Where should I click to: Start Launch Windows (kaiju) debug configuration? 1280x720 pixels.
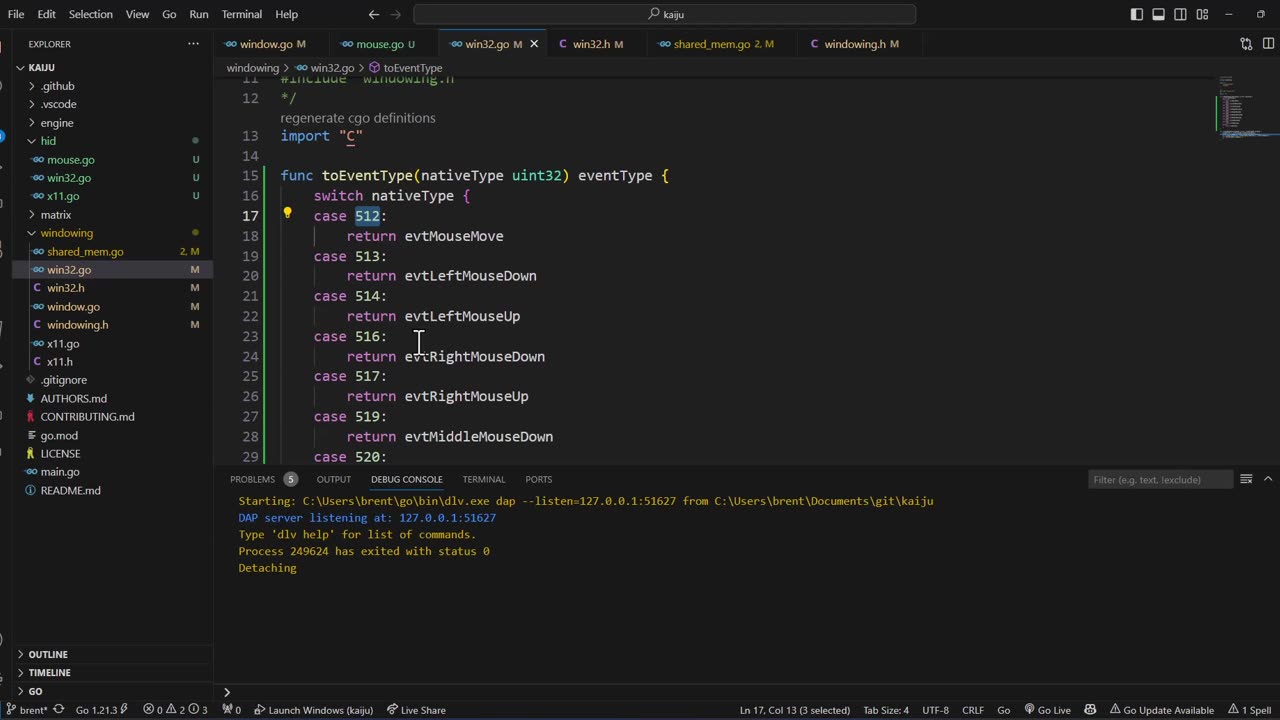[x=313, y=710]
